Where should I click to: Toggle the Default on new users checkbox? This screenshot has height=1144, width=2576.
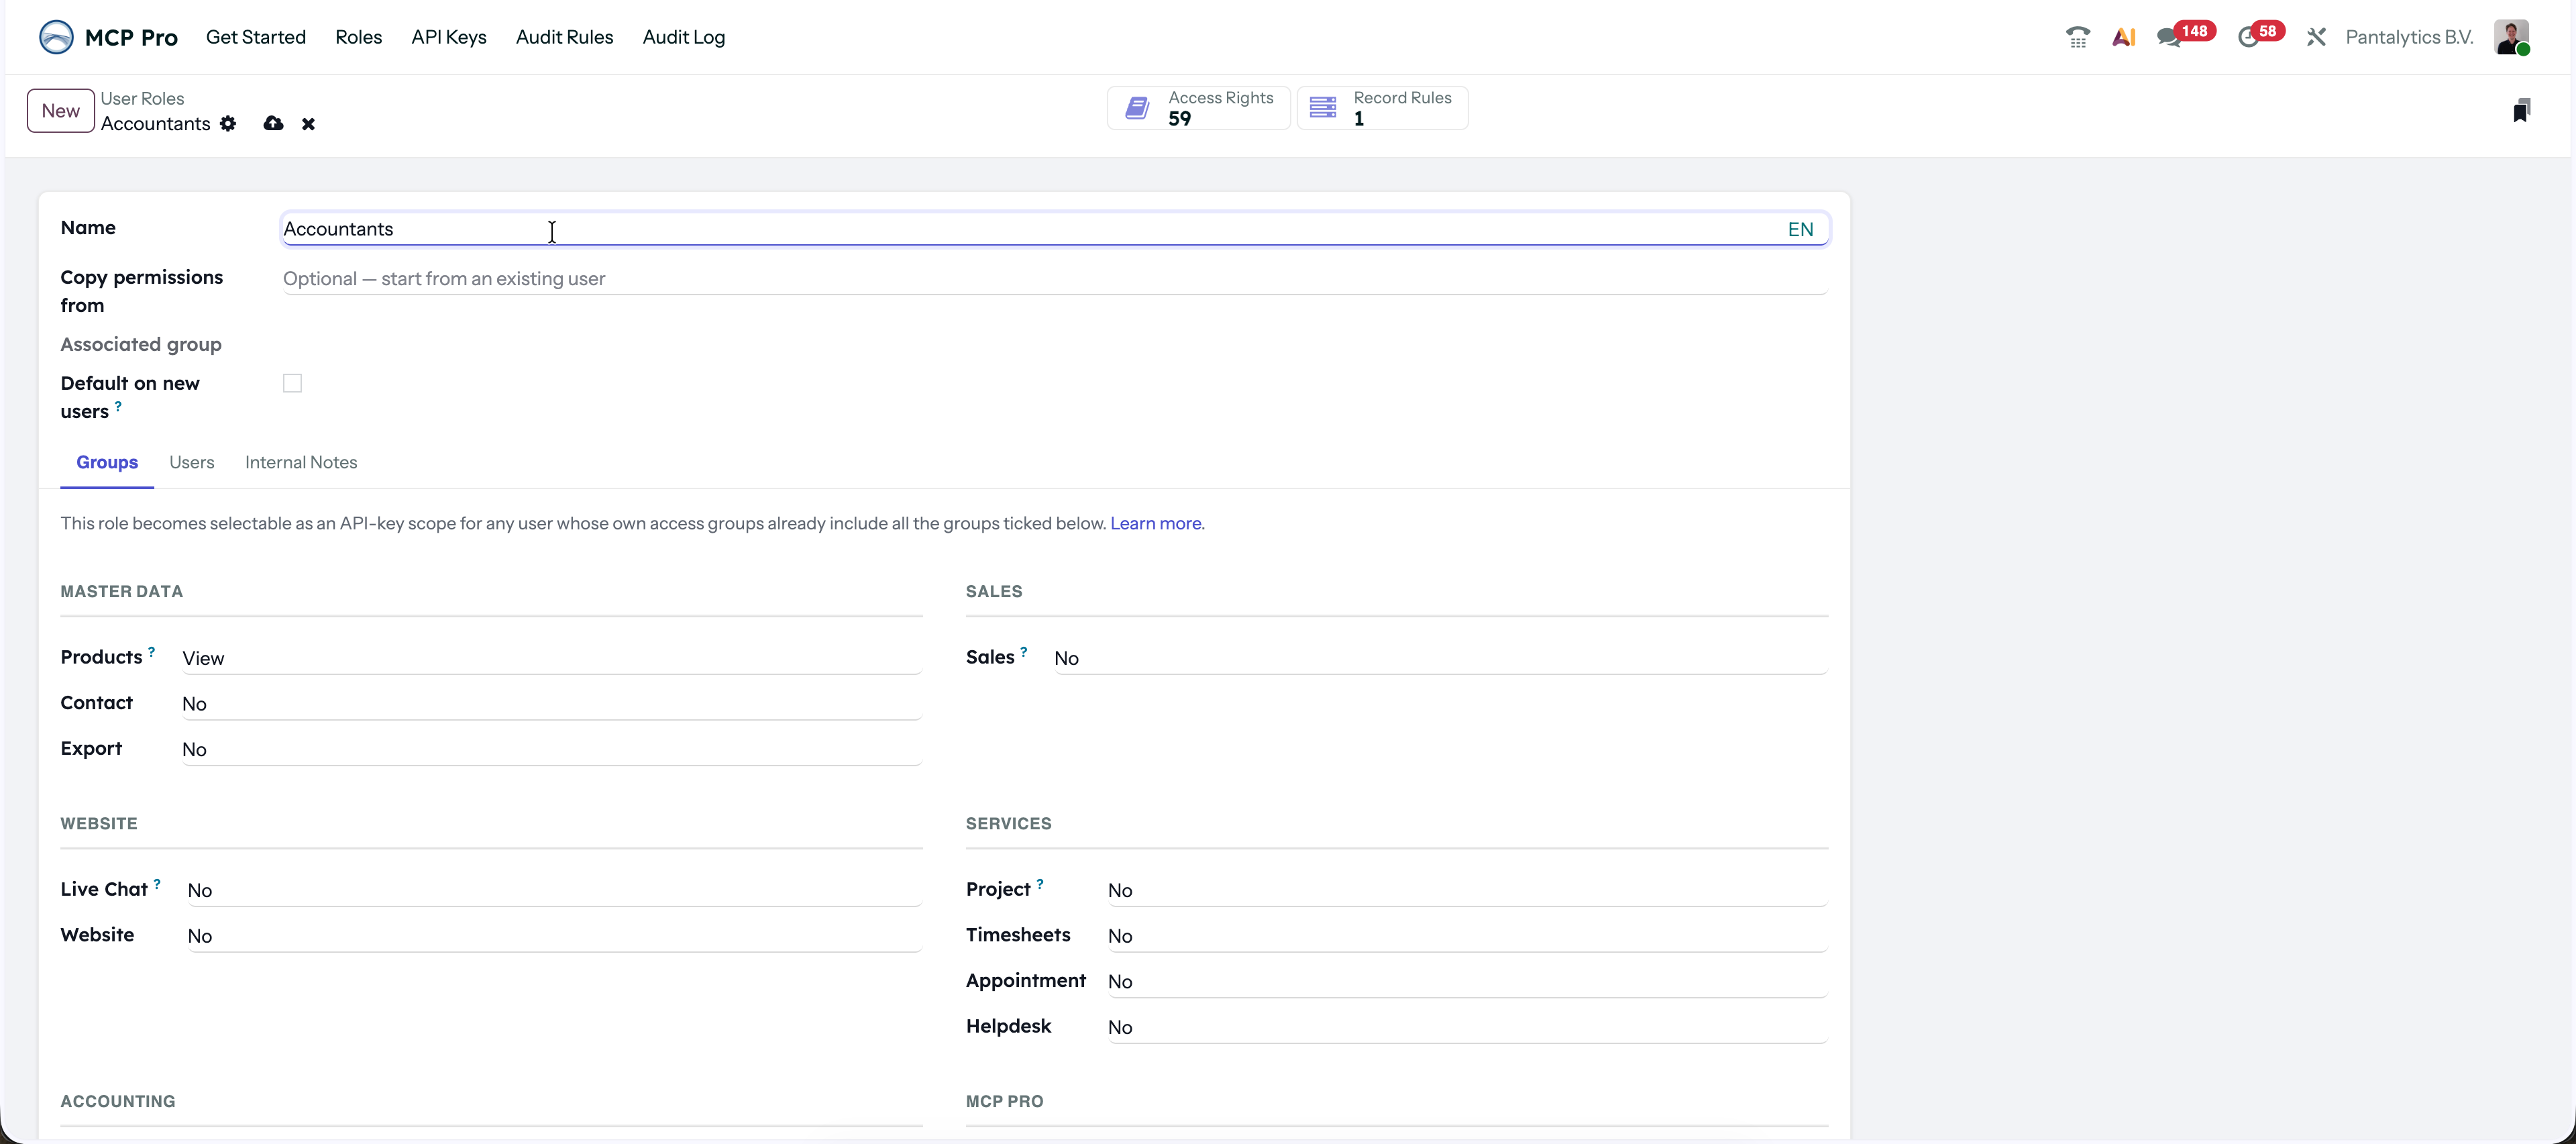pos(292,383)
